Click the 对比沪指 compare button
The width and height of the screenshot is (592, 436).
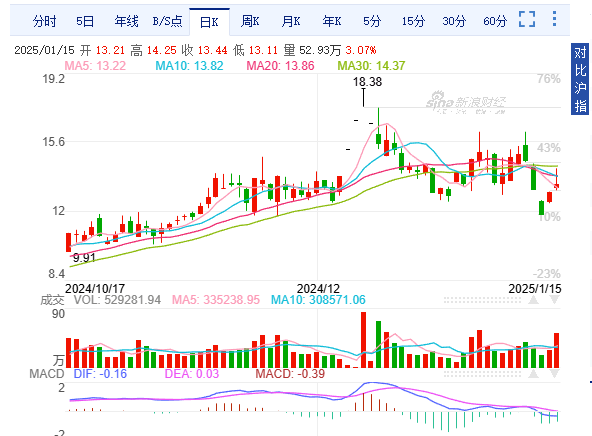(x=580, y=79)
